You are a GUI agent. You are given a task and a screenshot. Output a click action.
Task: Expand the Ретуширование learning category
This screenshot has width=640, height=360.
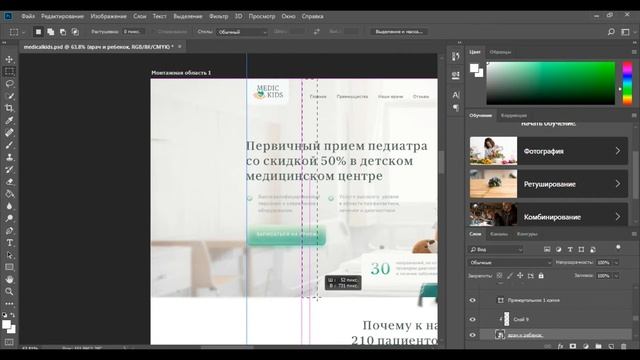pyautogui.click(x=549, y=184)
